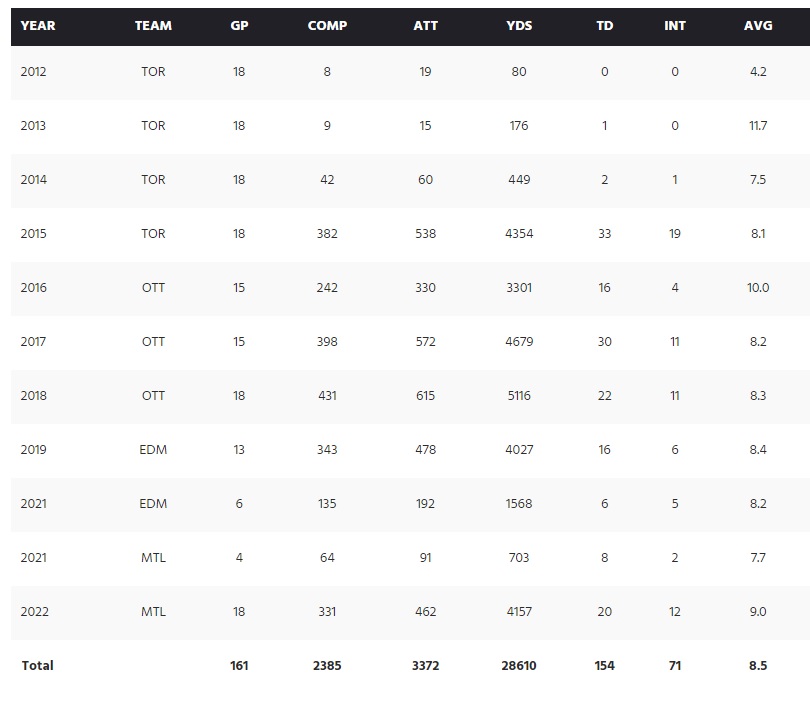
Task: Click the AVG column header
Action: pos(758,25)
